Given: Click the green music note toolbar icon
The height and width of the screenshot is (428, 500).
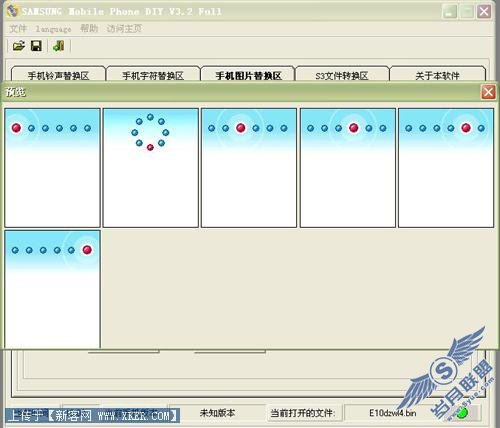Looking at the screenshot, I should pos(59,46).
